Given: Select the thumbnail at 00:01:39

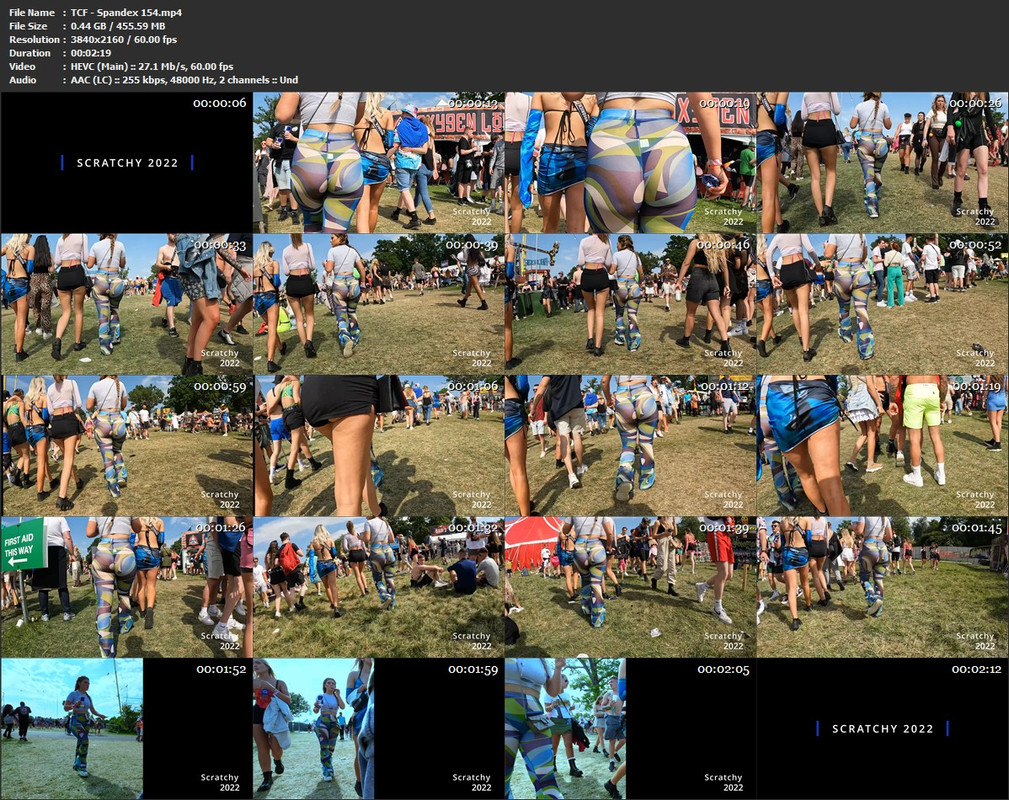Looking at the screenshot, I should [x=630, y=587].
